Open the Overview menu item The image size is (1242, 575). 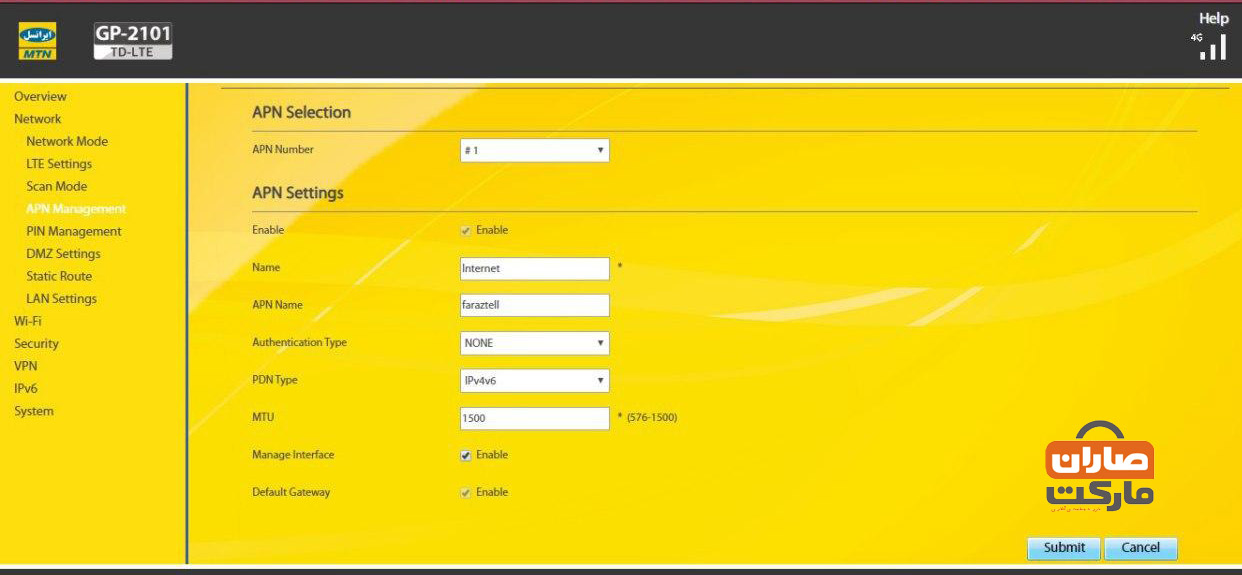pyautogui.click(x=40, y=97)
